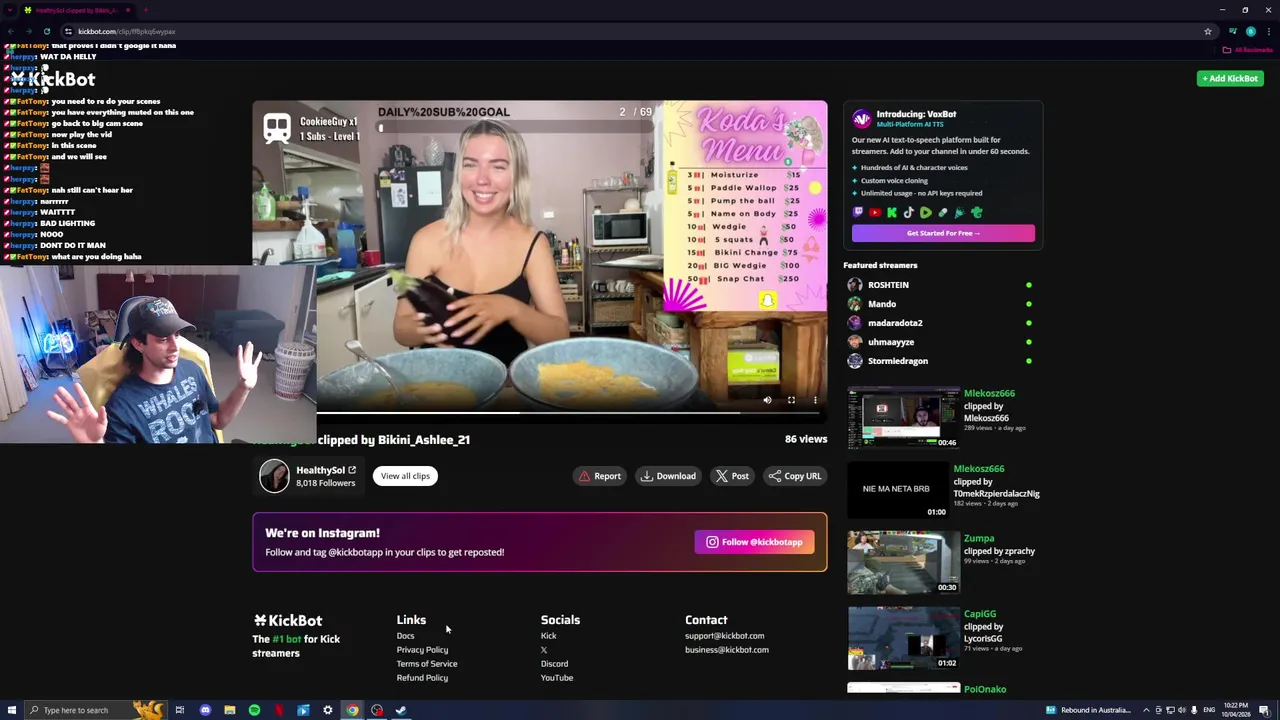The height and width of the screenshot is (720, 1280).
Task: Open File Explorer from the taskbar
Action: [x=229, y=710]
